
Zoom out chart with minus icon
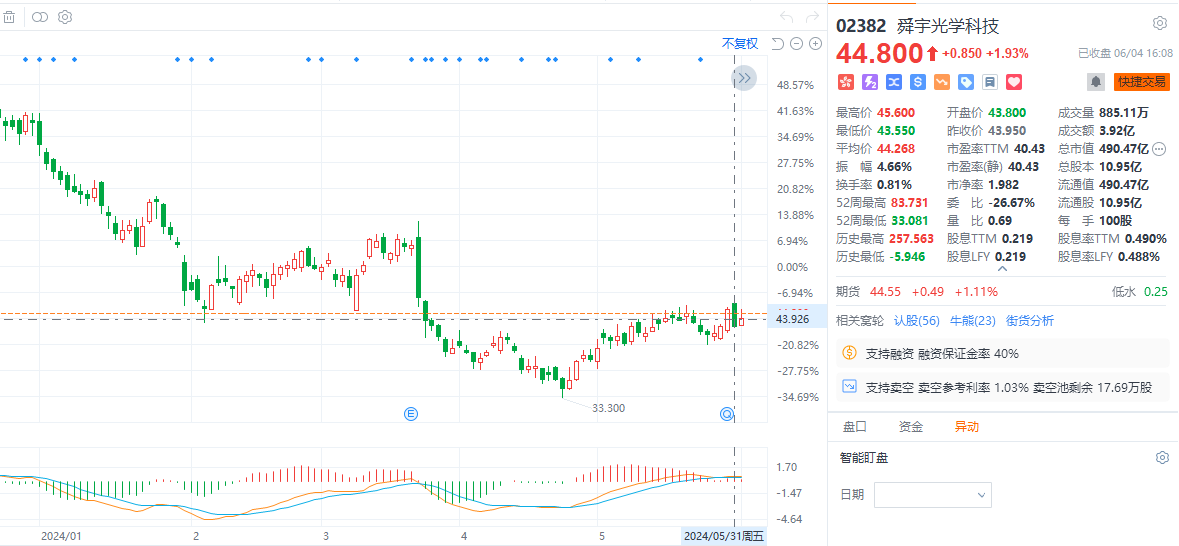tap(796, 43)
